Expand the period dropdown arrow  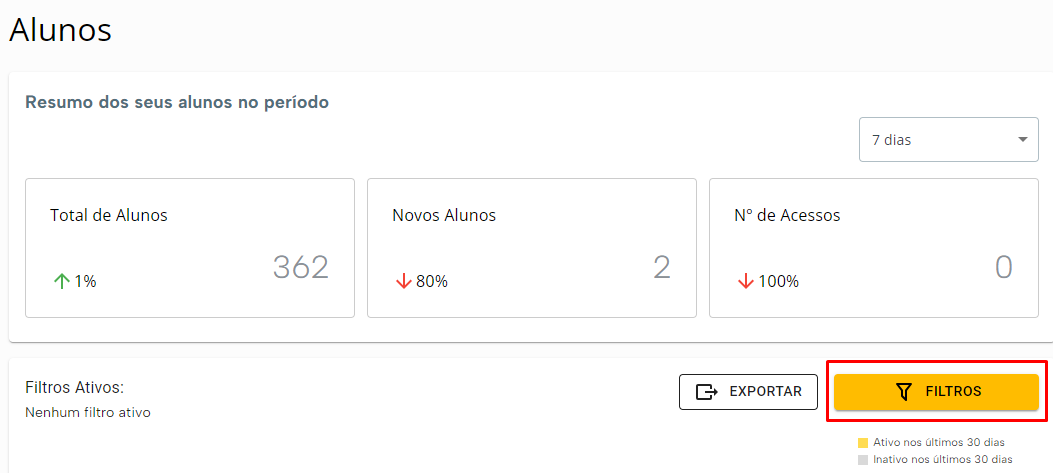coord(1023,140)
